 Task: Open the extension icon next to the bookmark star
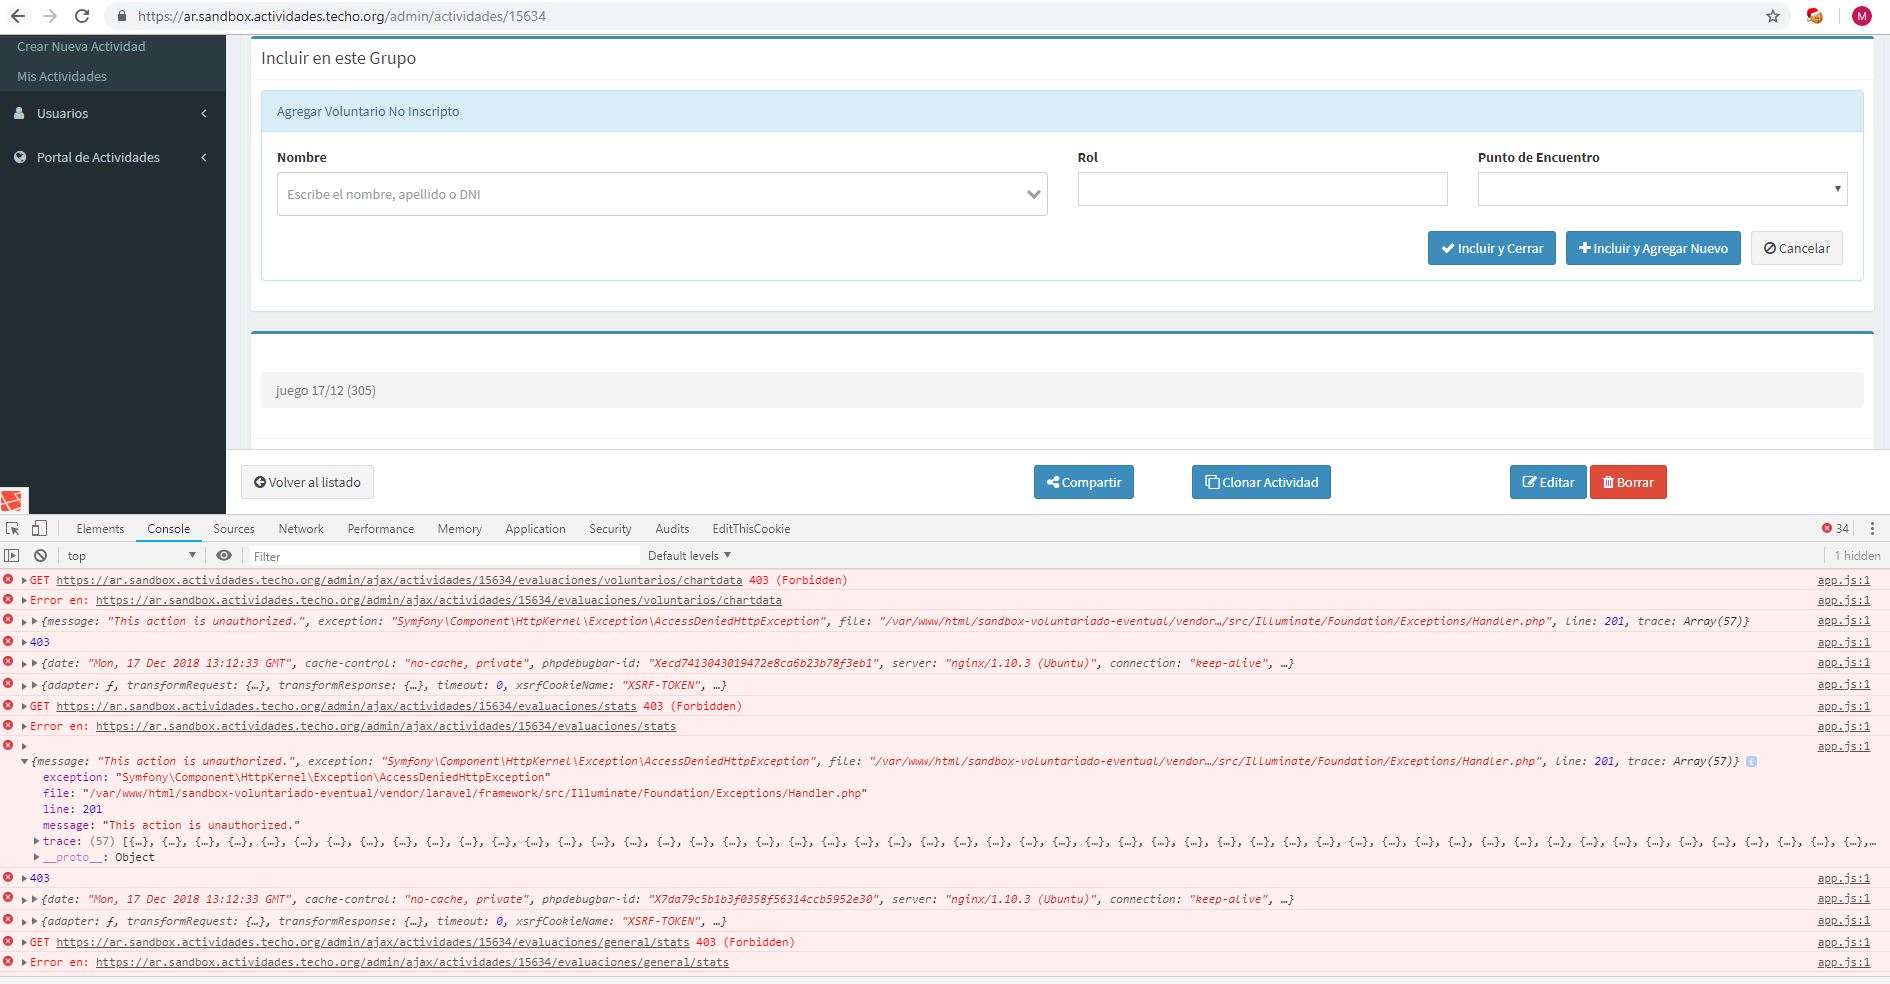[1815, 16]
